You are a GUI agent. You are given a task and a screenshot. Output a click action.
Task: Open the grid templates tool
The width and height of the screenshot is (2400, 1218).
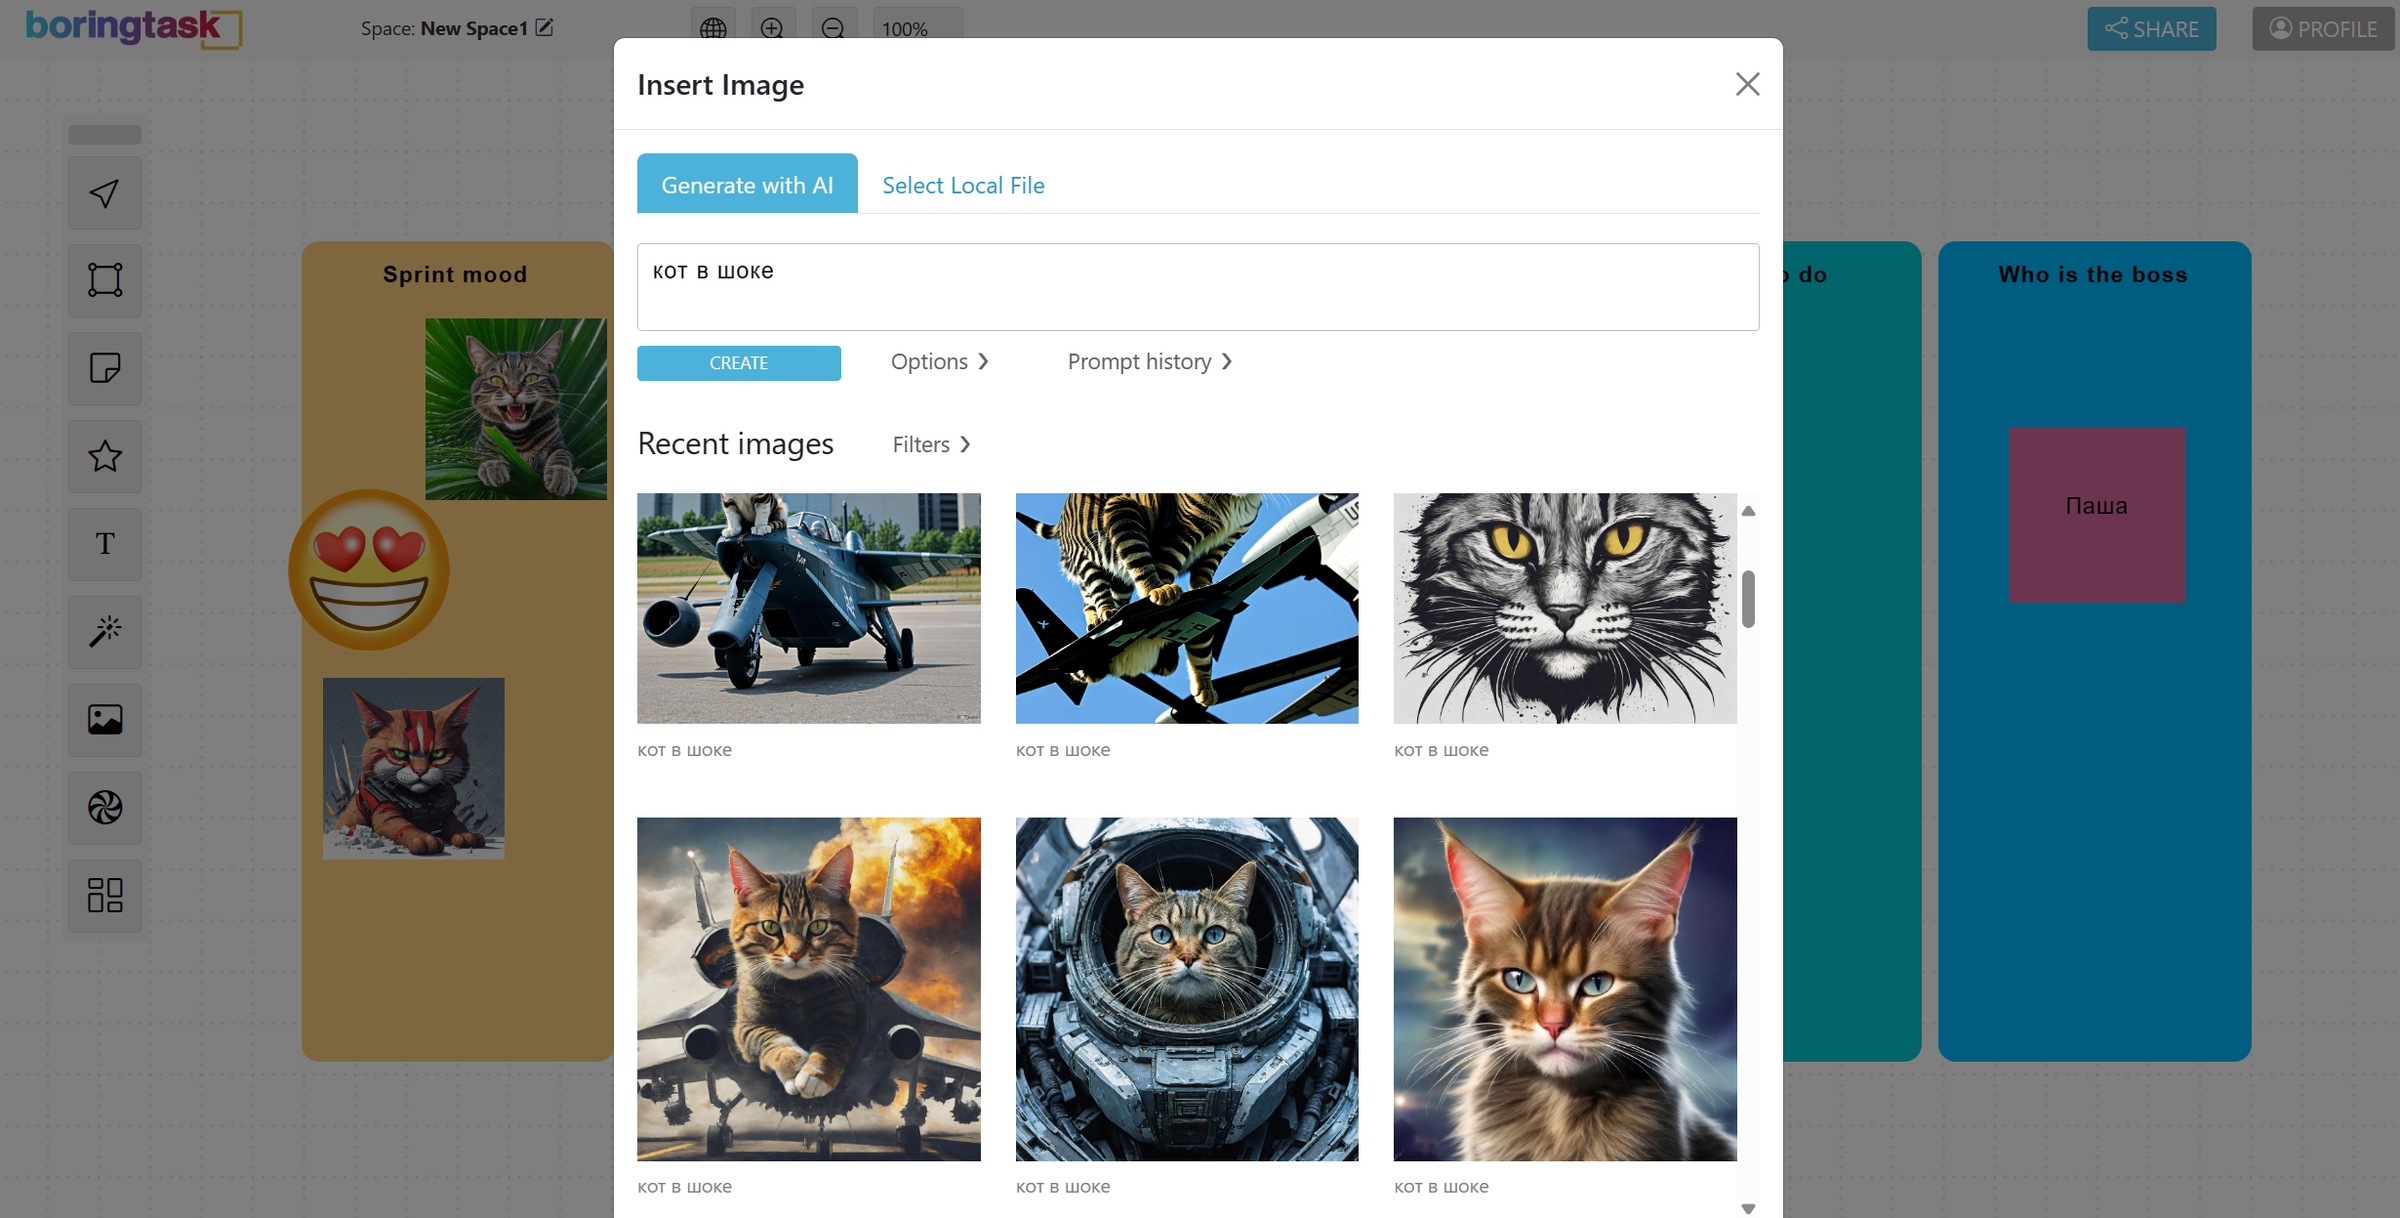click(x=105, y=895)
